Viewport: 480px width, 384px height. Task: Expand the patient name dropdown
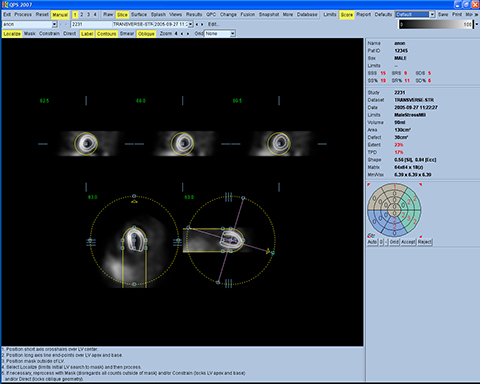click(54, 24)
